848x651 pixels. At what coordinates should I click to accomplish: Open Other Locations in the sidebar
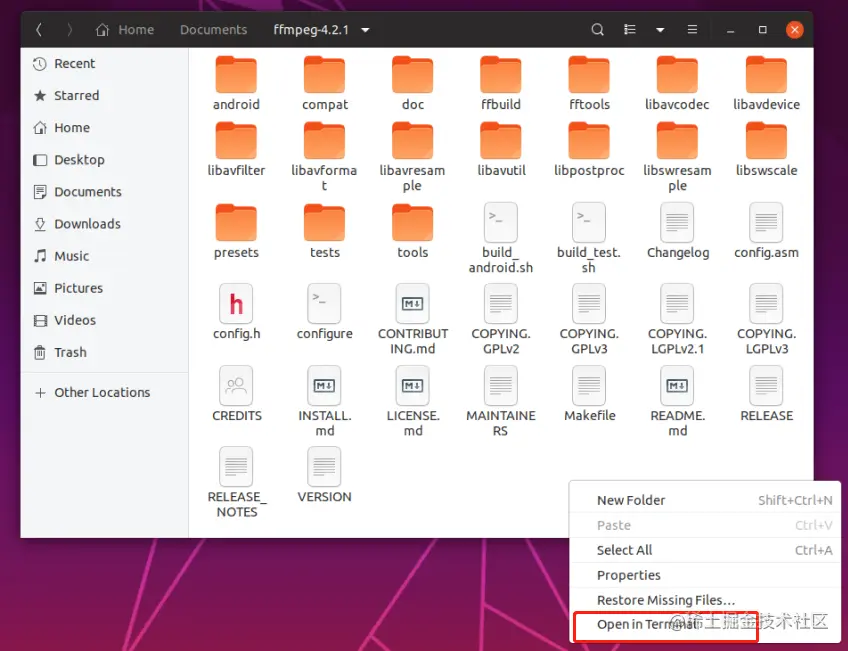pyautogui.click(x=104, y=393)
